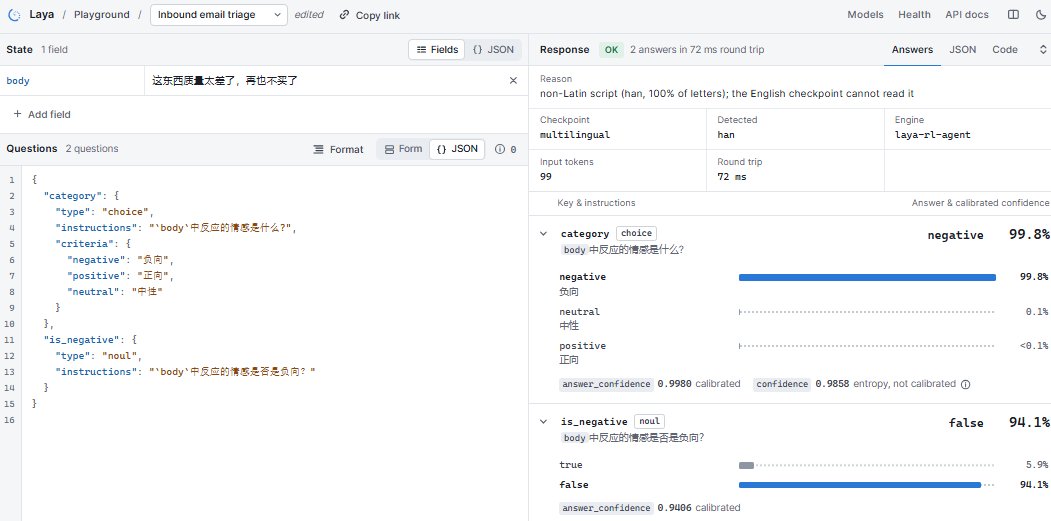Remove the body field with X
This screenshot has height=521, width=1051.
(513, 80)
